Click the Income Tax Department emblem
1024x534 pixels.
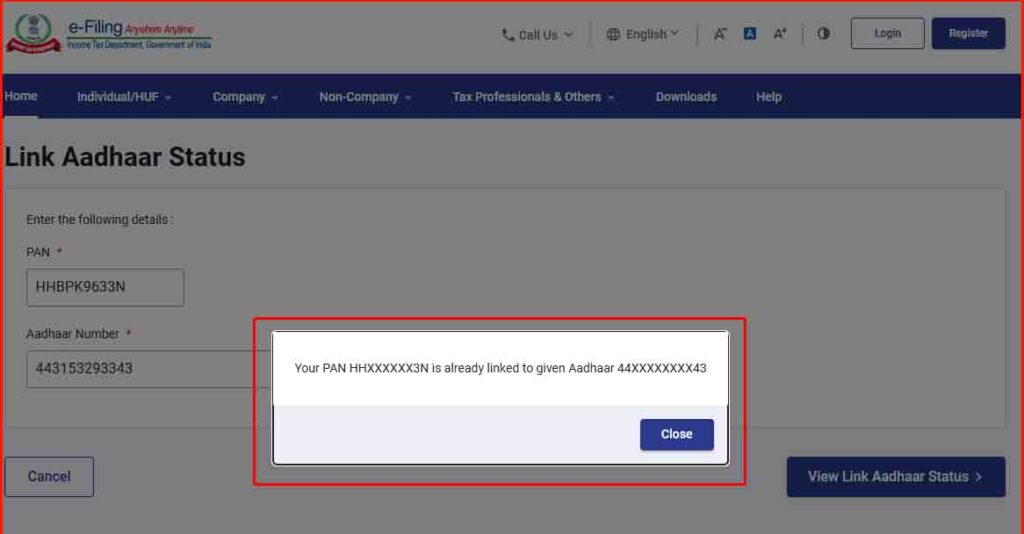[33, 33]
